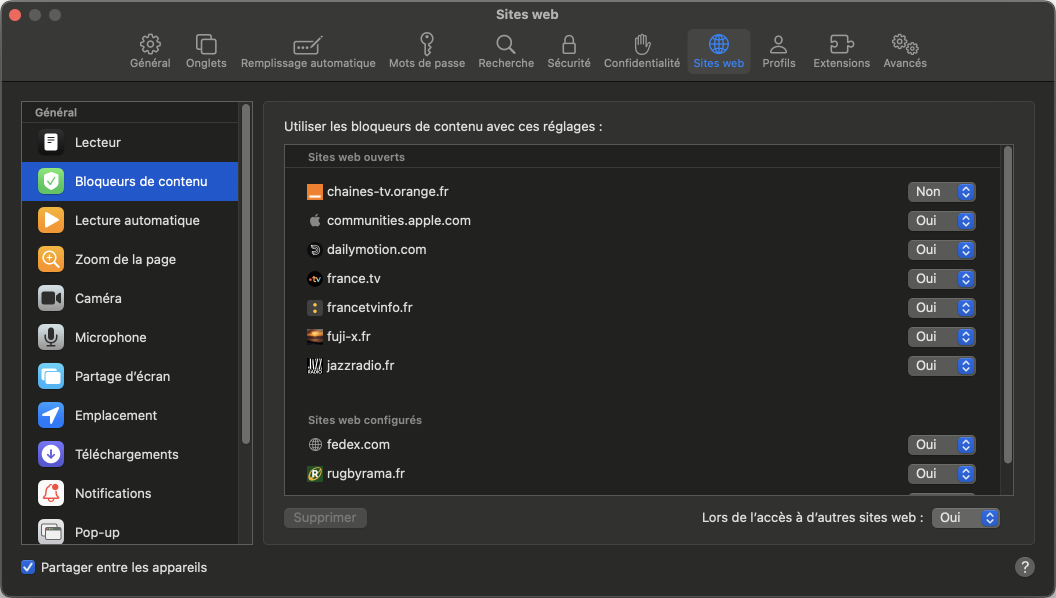Screen dimensions: 1056x598
Task: Select the Téléchargements download icon
Action: point(51,455)
